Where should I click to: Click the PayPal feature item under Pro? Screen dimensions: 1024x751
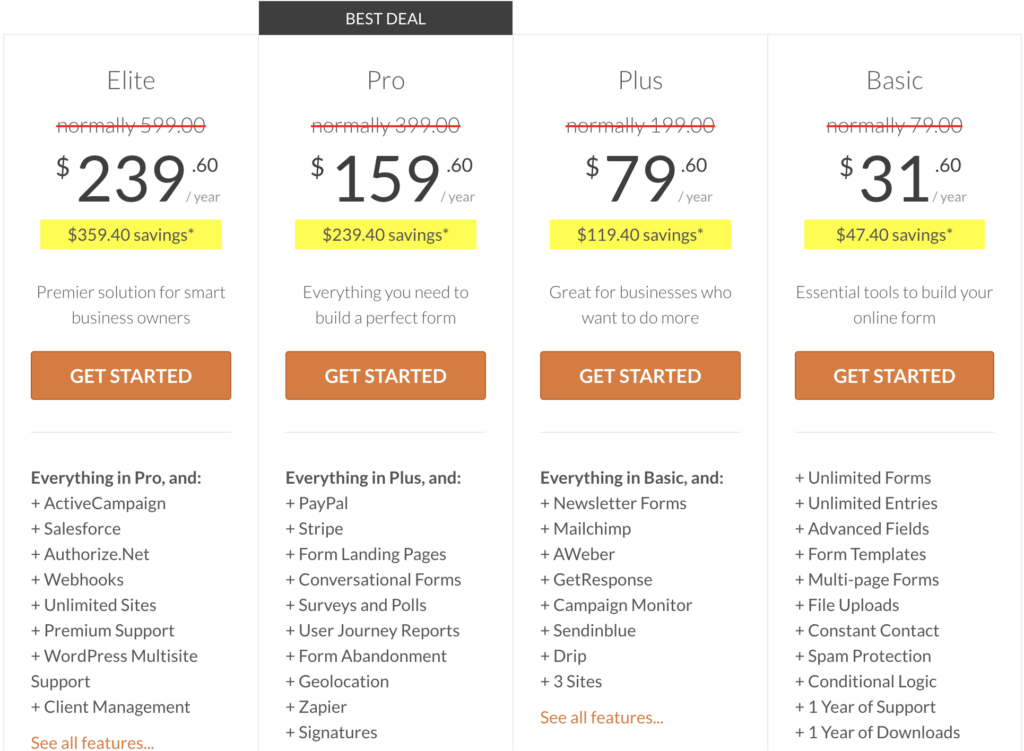click(316, 503)
